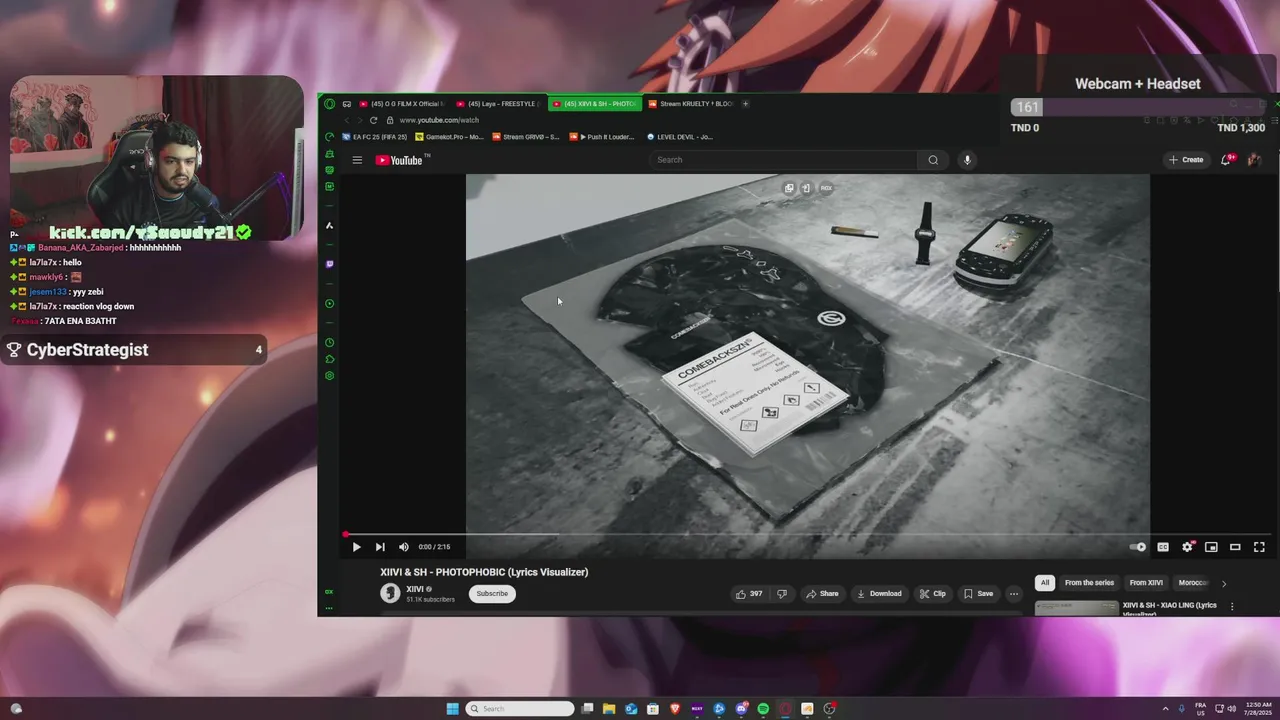Toggle the autoplay switch in player
Viewport: 1280px width, 720px height.
click(1138, 547)
